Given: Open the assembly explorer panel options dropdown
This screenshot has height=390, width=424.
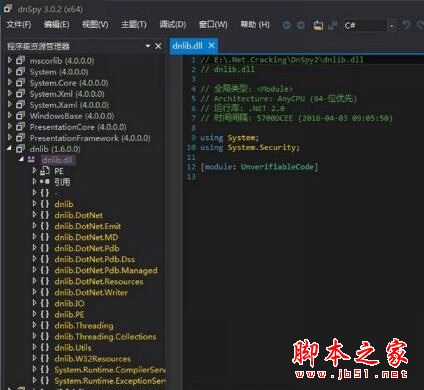Looking at the screenshot, I should 148,46.
